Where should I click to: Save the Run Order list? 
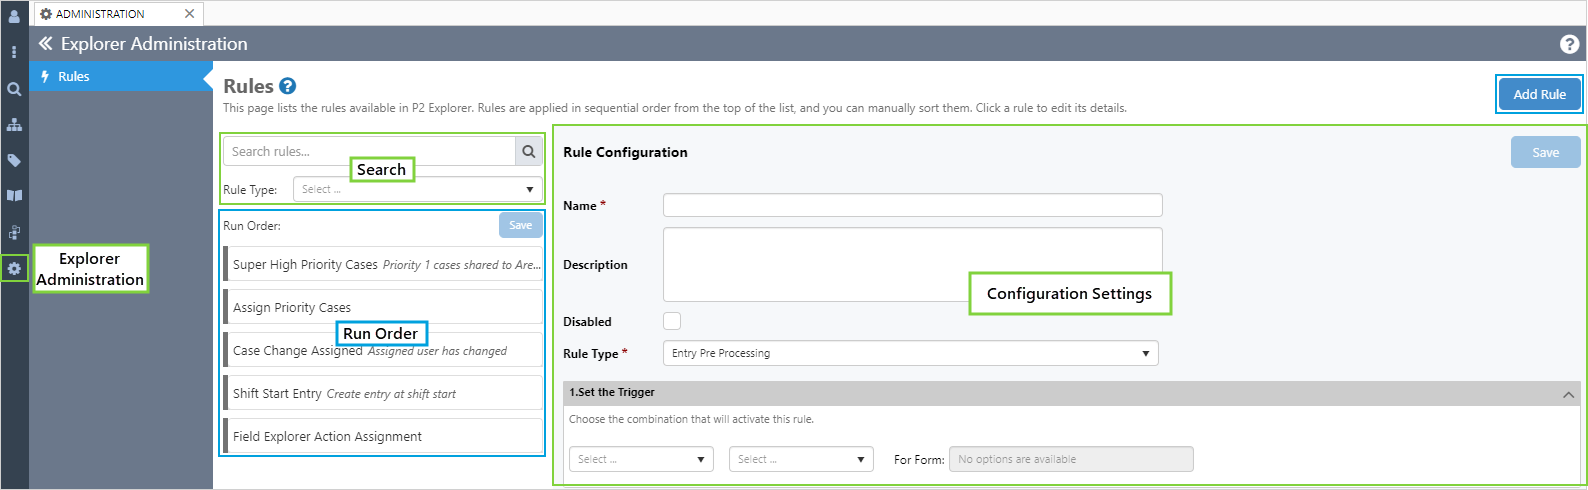[520, 225]
